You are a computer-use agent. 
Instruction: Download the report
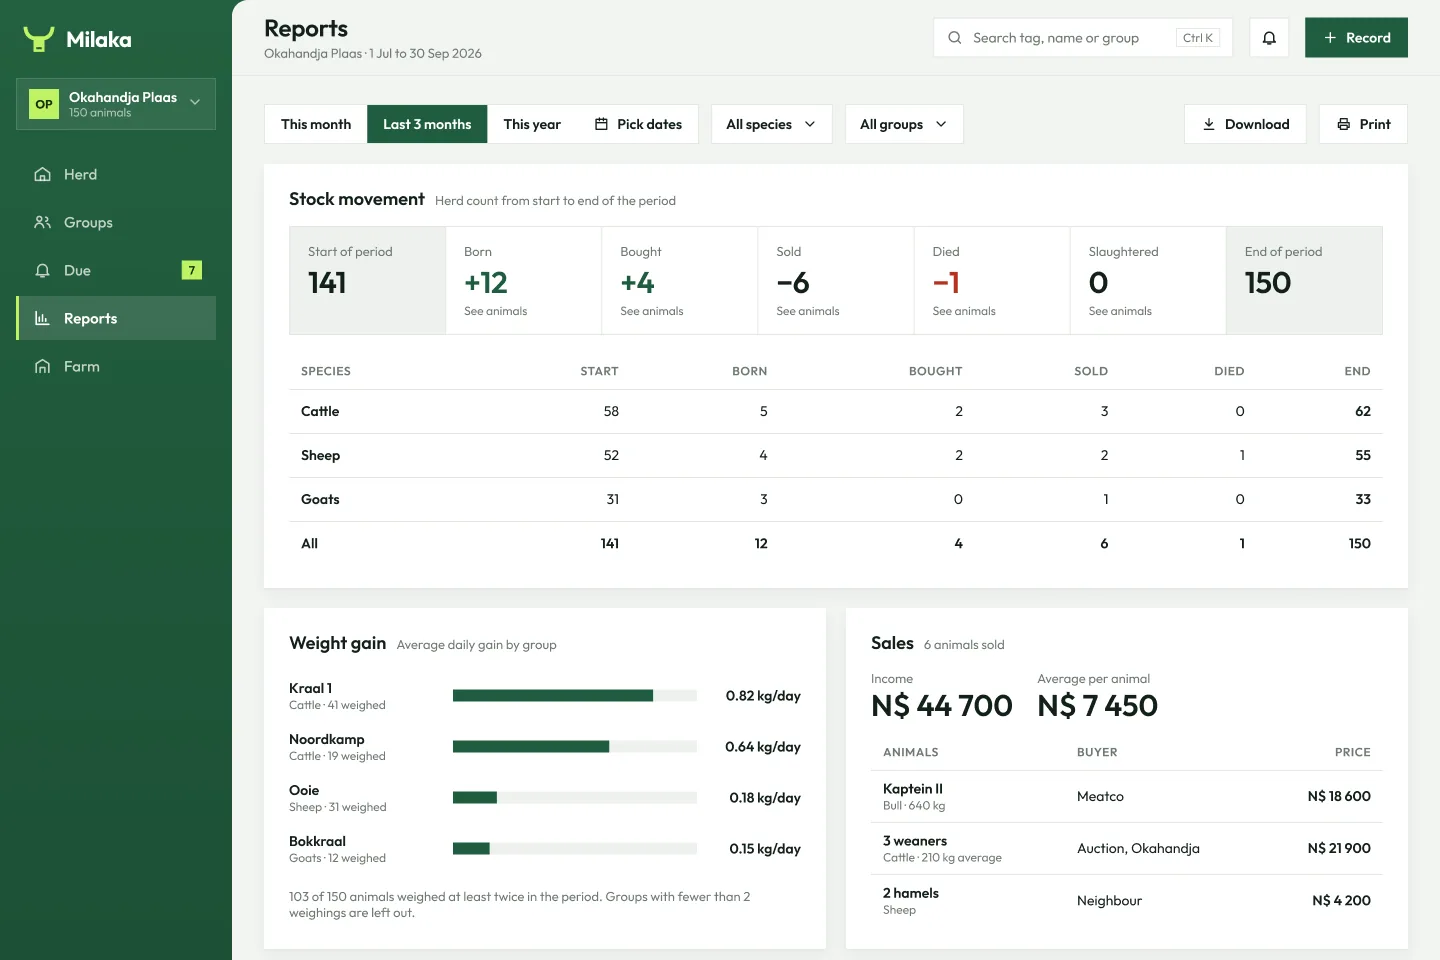1245,124
